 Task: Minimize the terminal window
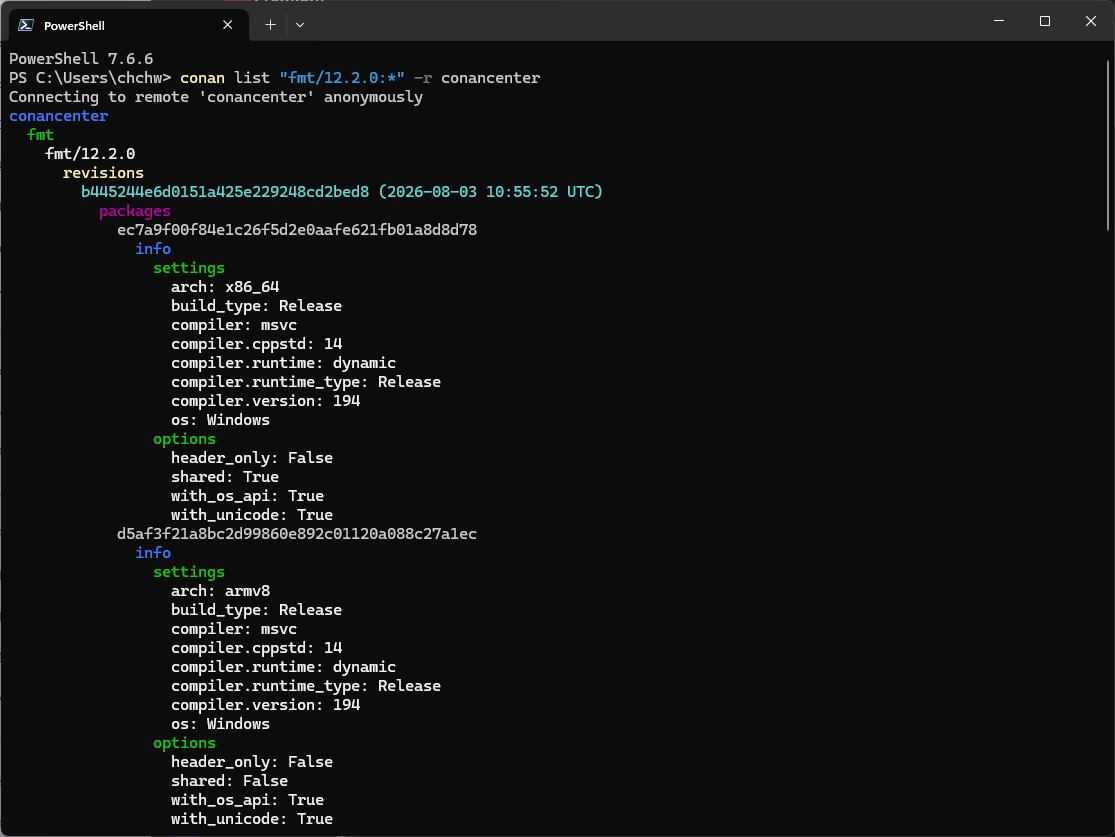pos(999,21)
